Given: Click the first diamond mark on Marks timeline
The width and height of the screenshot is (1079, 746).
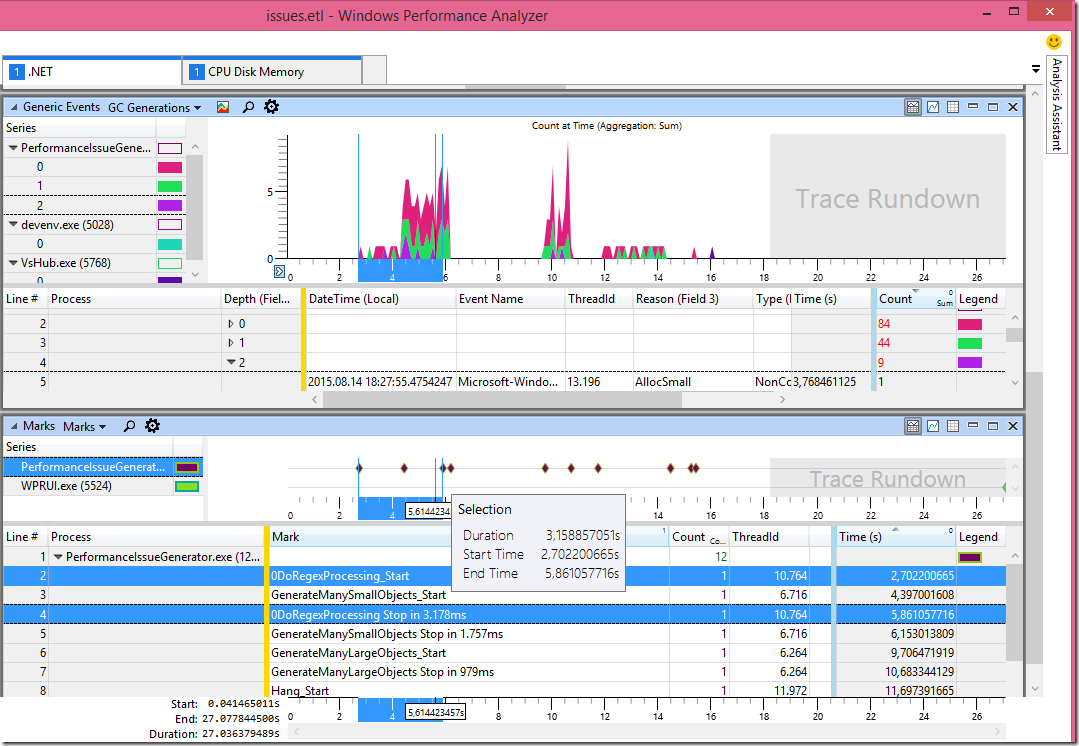Looking at the screenshot, I should tap(359, 468).
